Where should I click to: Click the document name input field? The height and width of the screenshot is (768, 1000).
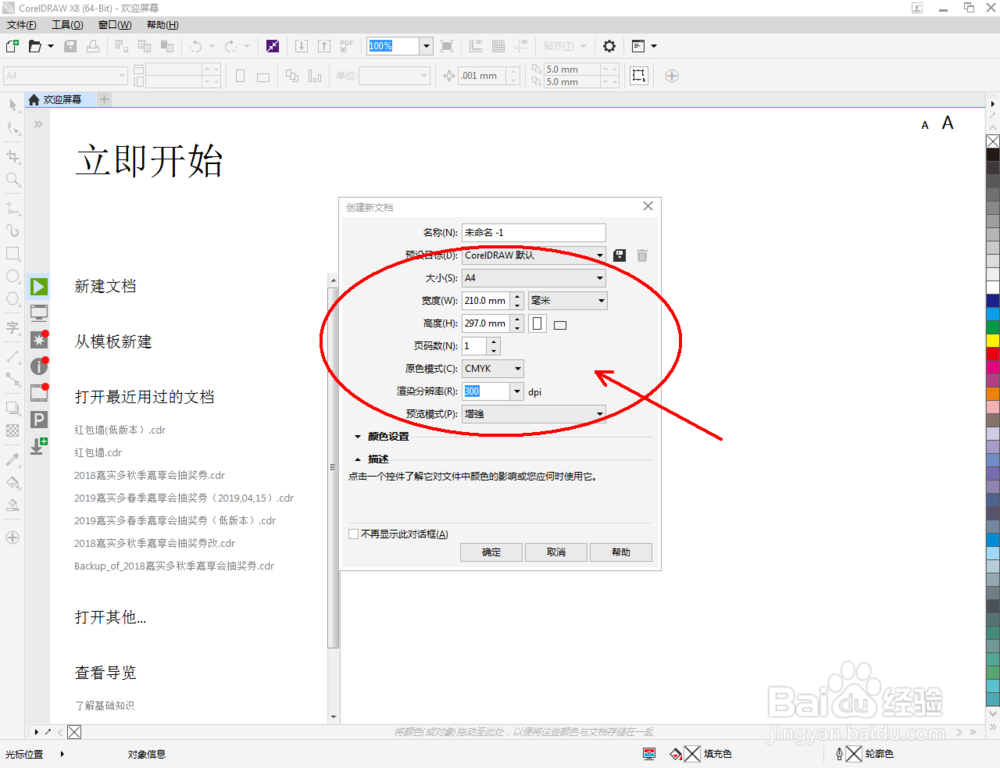(534, 233)
